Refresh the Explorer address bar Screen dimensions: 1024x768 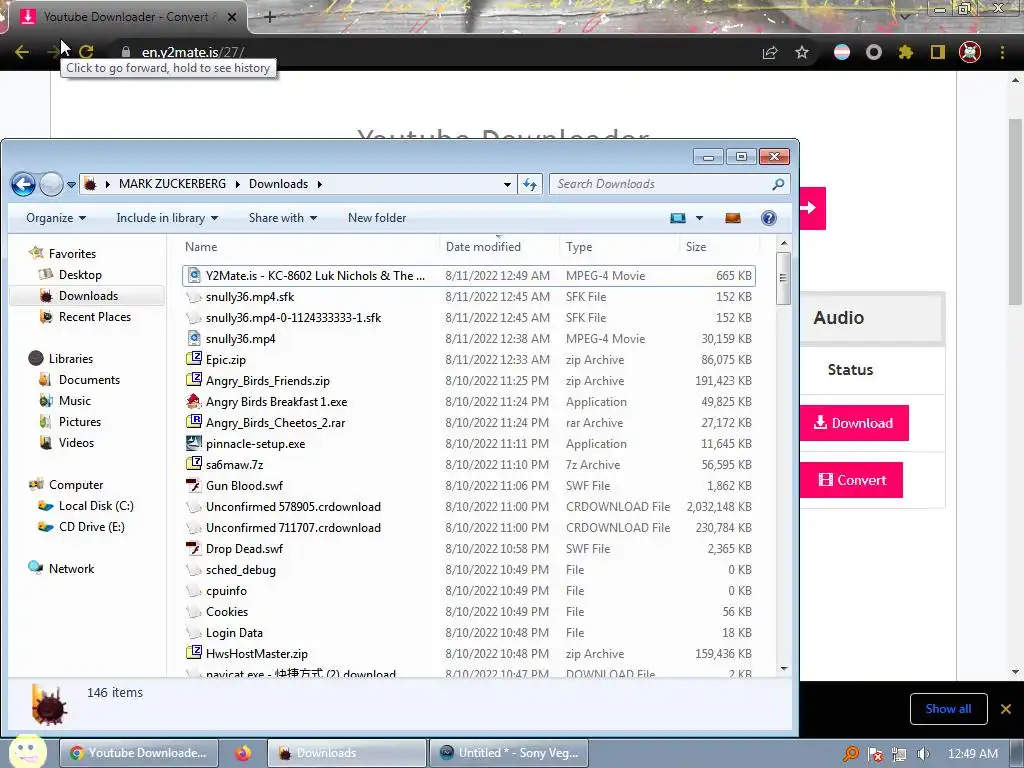pyautogui.click(x=530, y=184)
